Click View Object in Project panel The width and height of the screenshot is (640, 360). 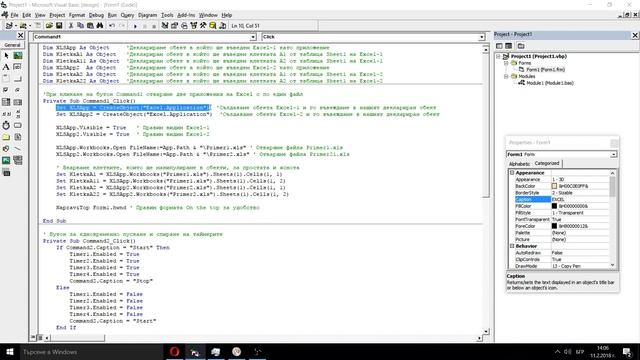[509, 46]
